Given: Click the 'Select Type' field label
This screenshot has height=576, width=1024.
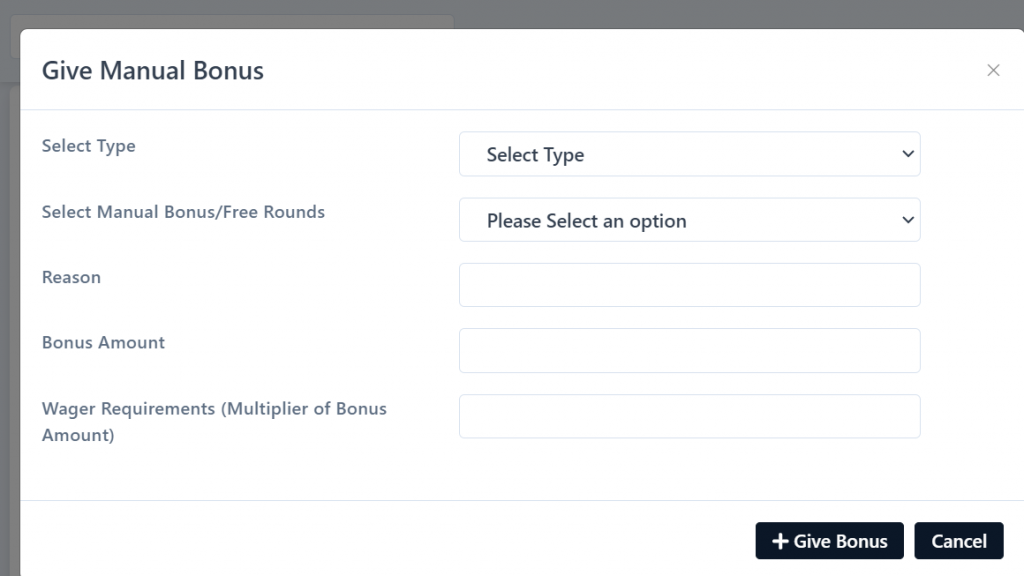Looking at the screenshot, I should click(89, 146).
